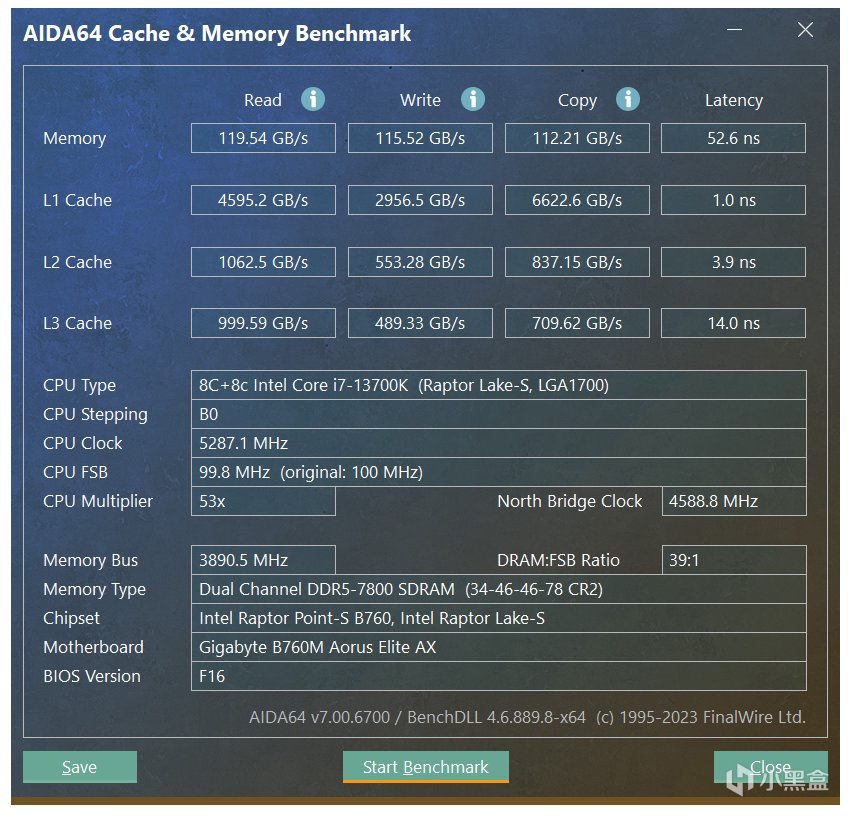Select the Memory write value 115.52 GB/s
Screen dimensions: 853x816
pos(420,138)
